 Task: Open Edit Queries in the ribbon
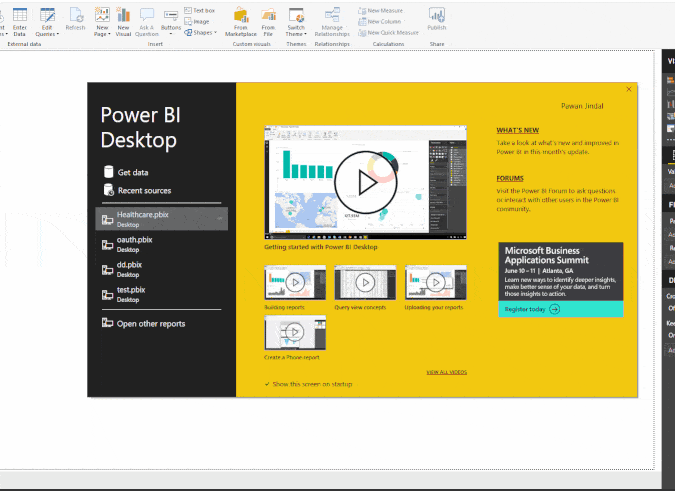(47, 22)
